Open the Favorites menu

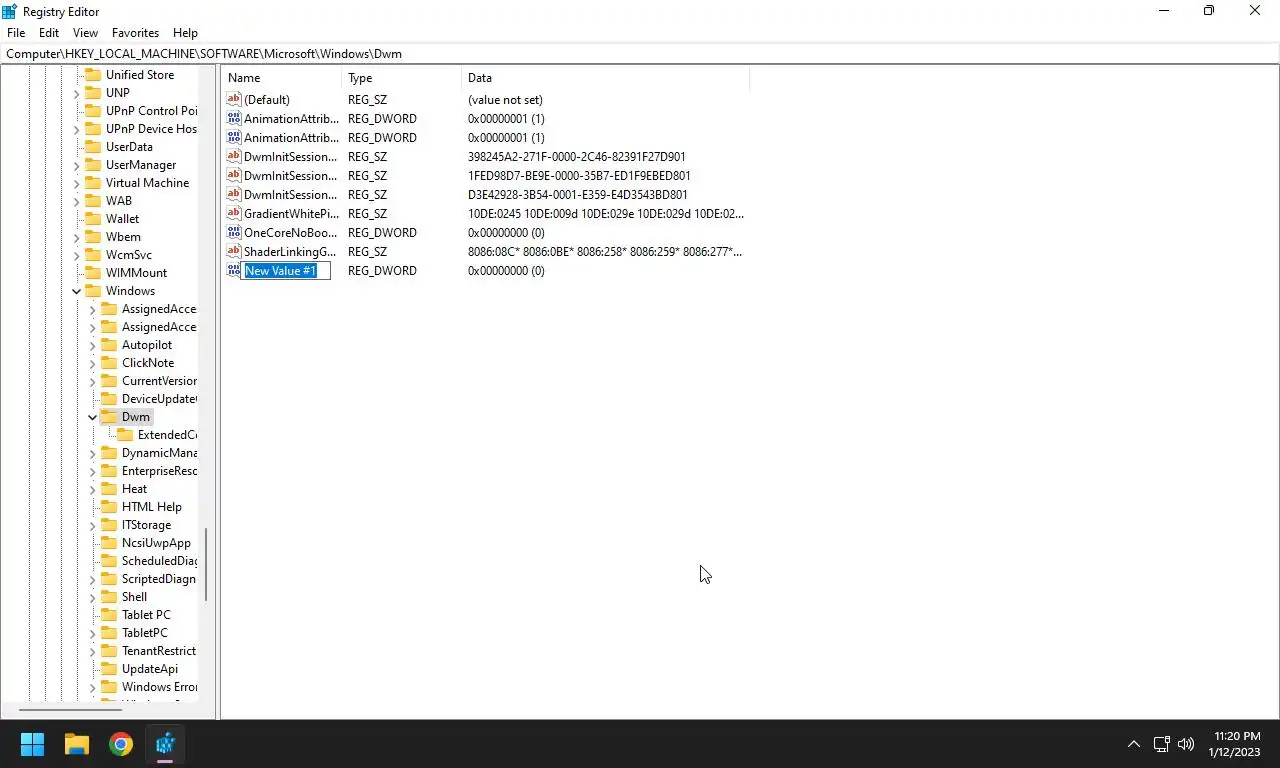(x=135, y=33)
